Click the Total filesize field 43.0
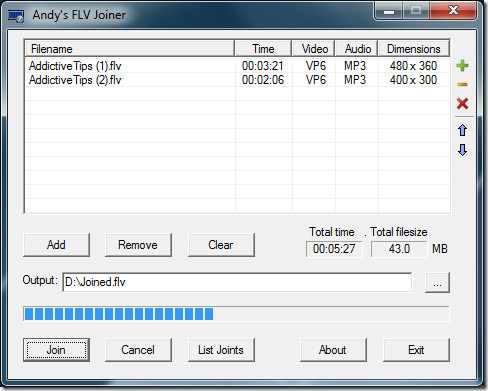 pos(399,249)
